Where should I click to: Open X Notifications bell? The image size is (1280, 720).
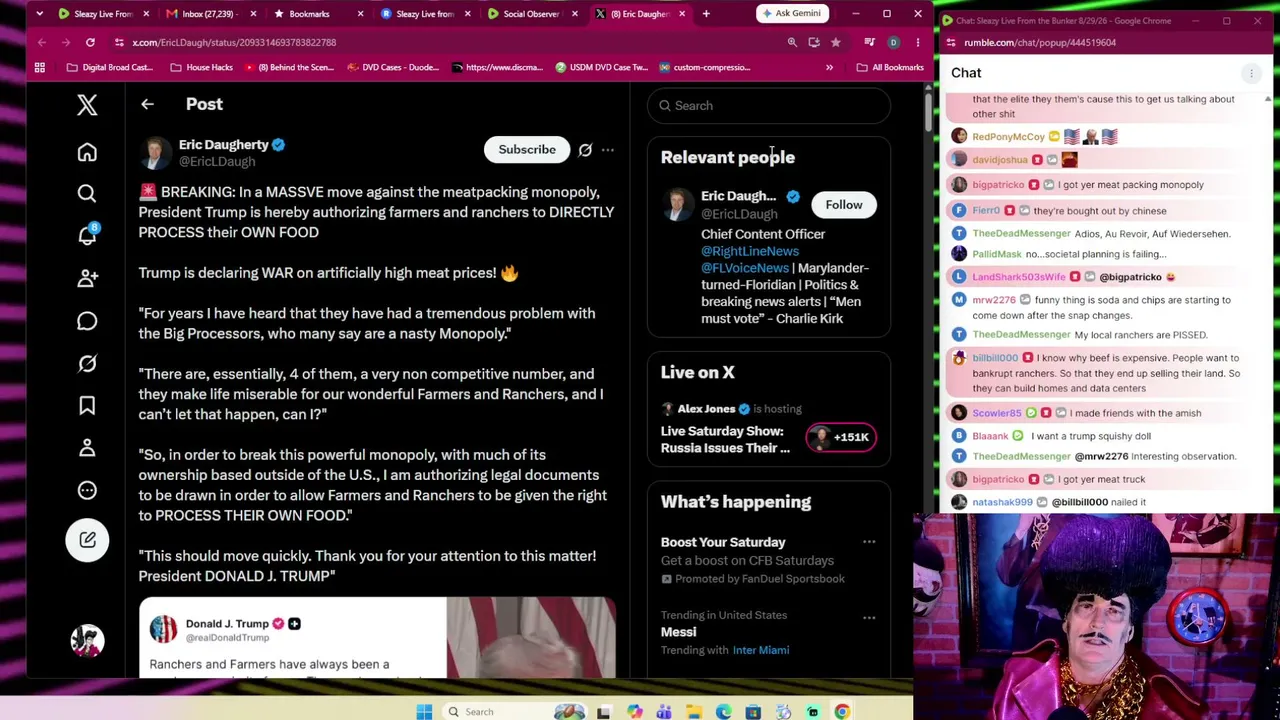87,235
